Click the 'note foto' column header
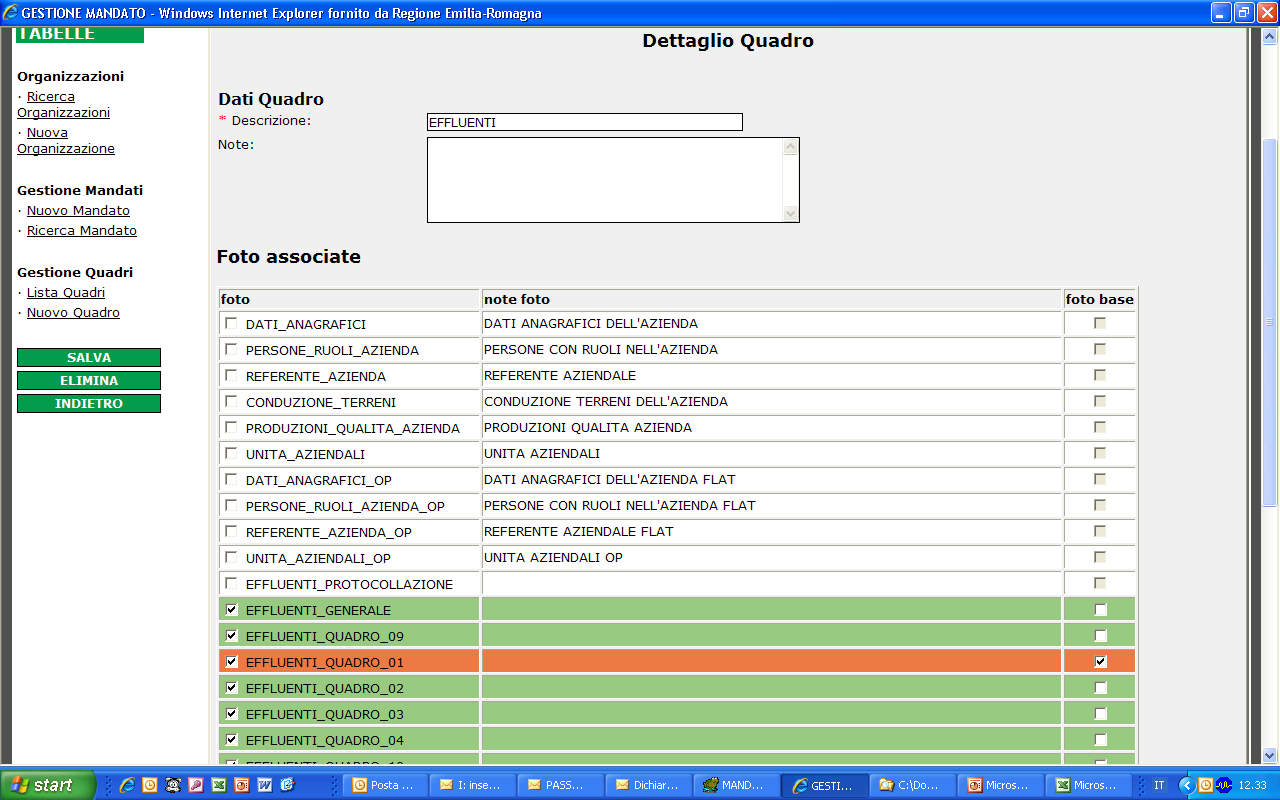 pos(771,299)
